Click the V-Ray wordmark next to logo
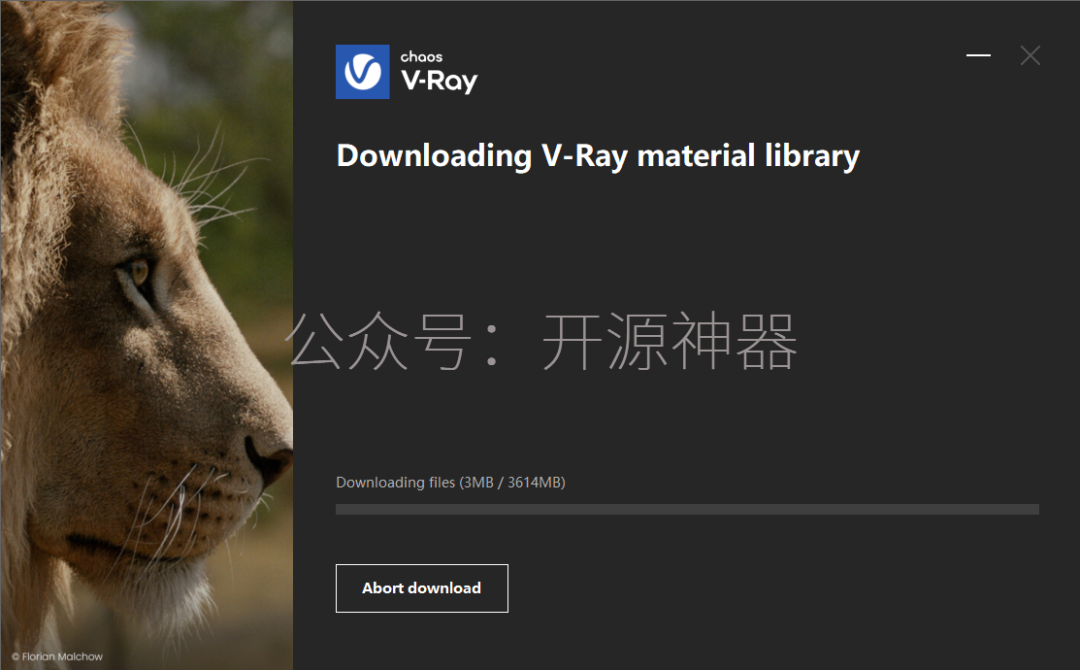This screenshot has height=670, width=1080. click(x=439, y=81)
